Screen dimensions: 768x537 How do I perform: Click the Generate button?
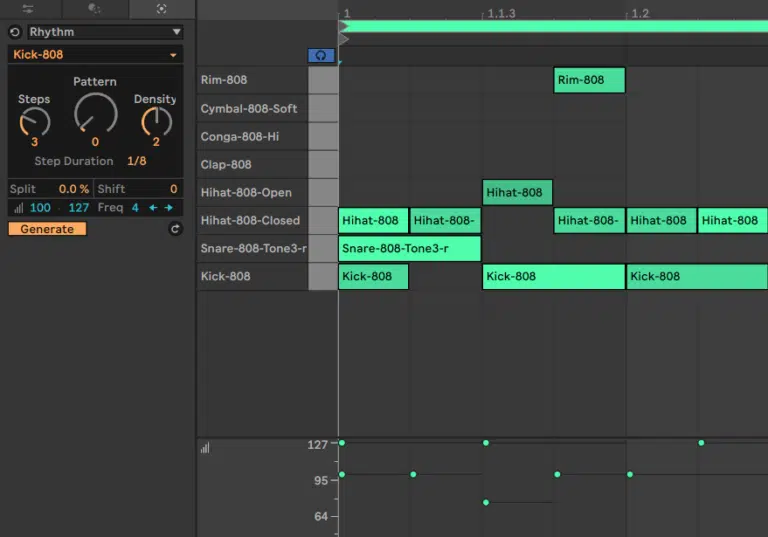pyautogui.click(x=47, y=229)
